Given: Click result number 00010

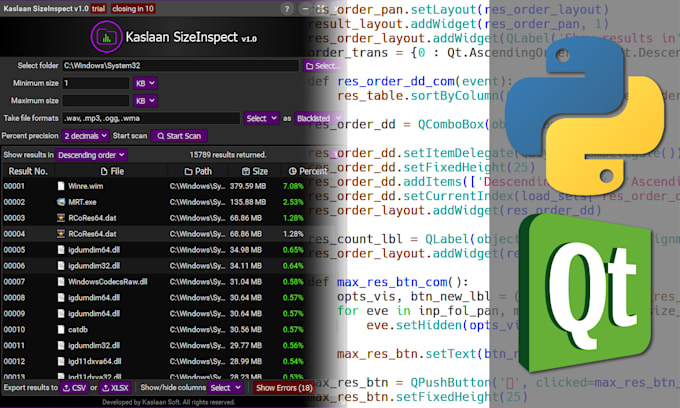Looking at the screenshot, I should (x=14, y=330).
